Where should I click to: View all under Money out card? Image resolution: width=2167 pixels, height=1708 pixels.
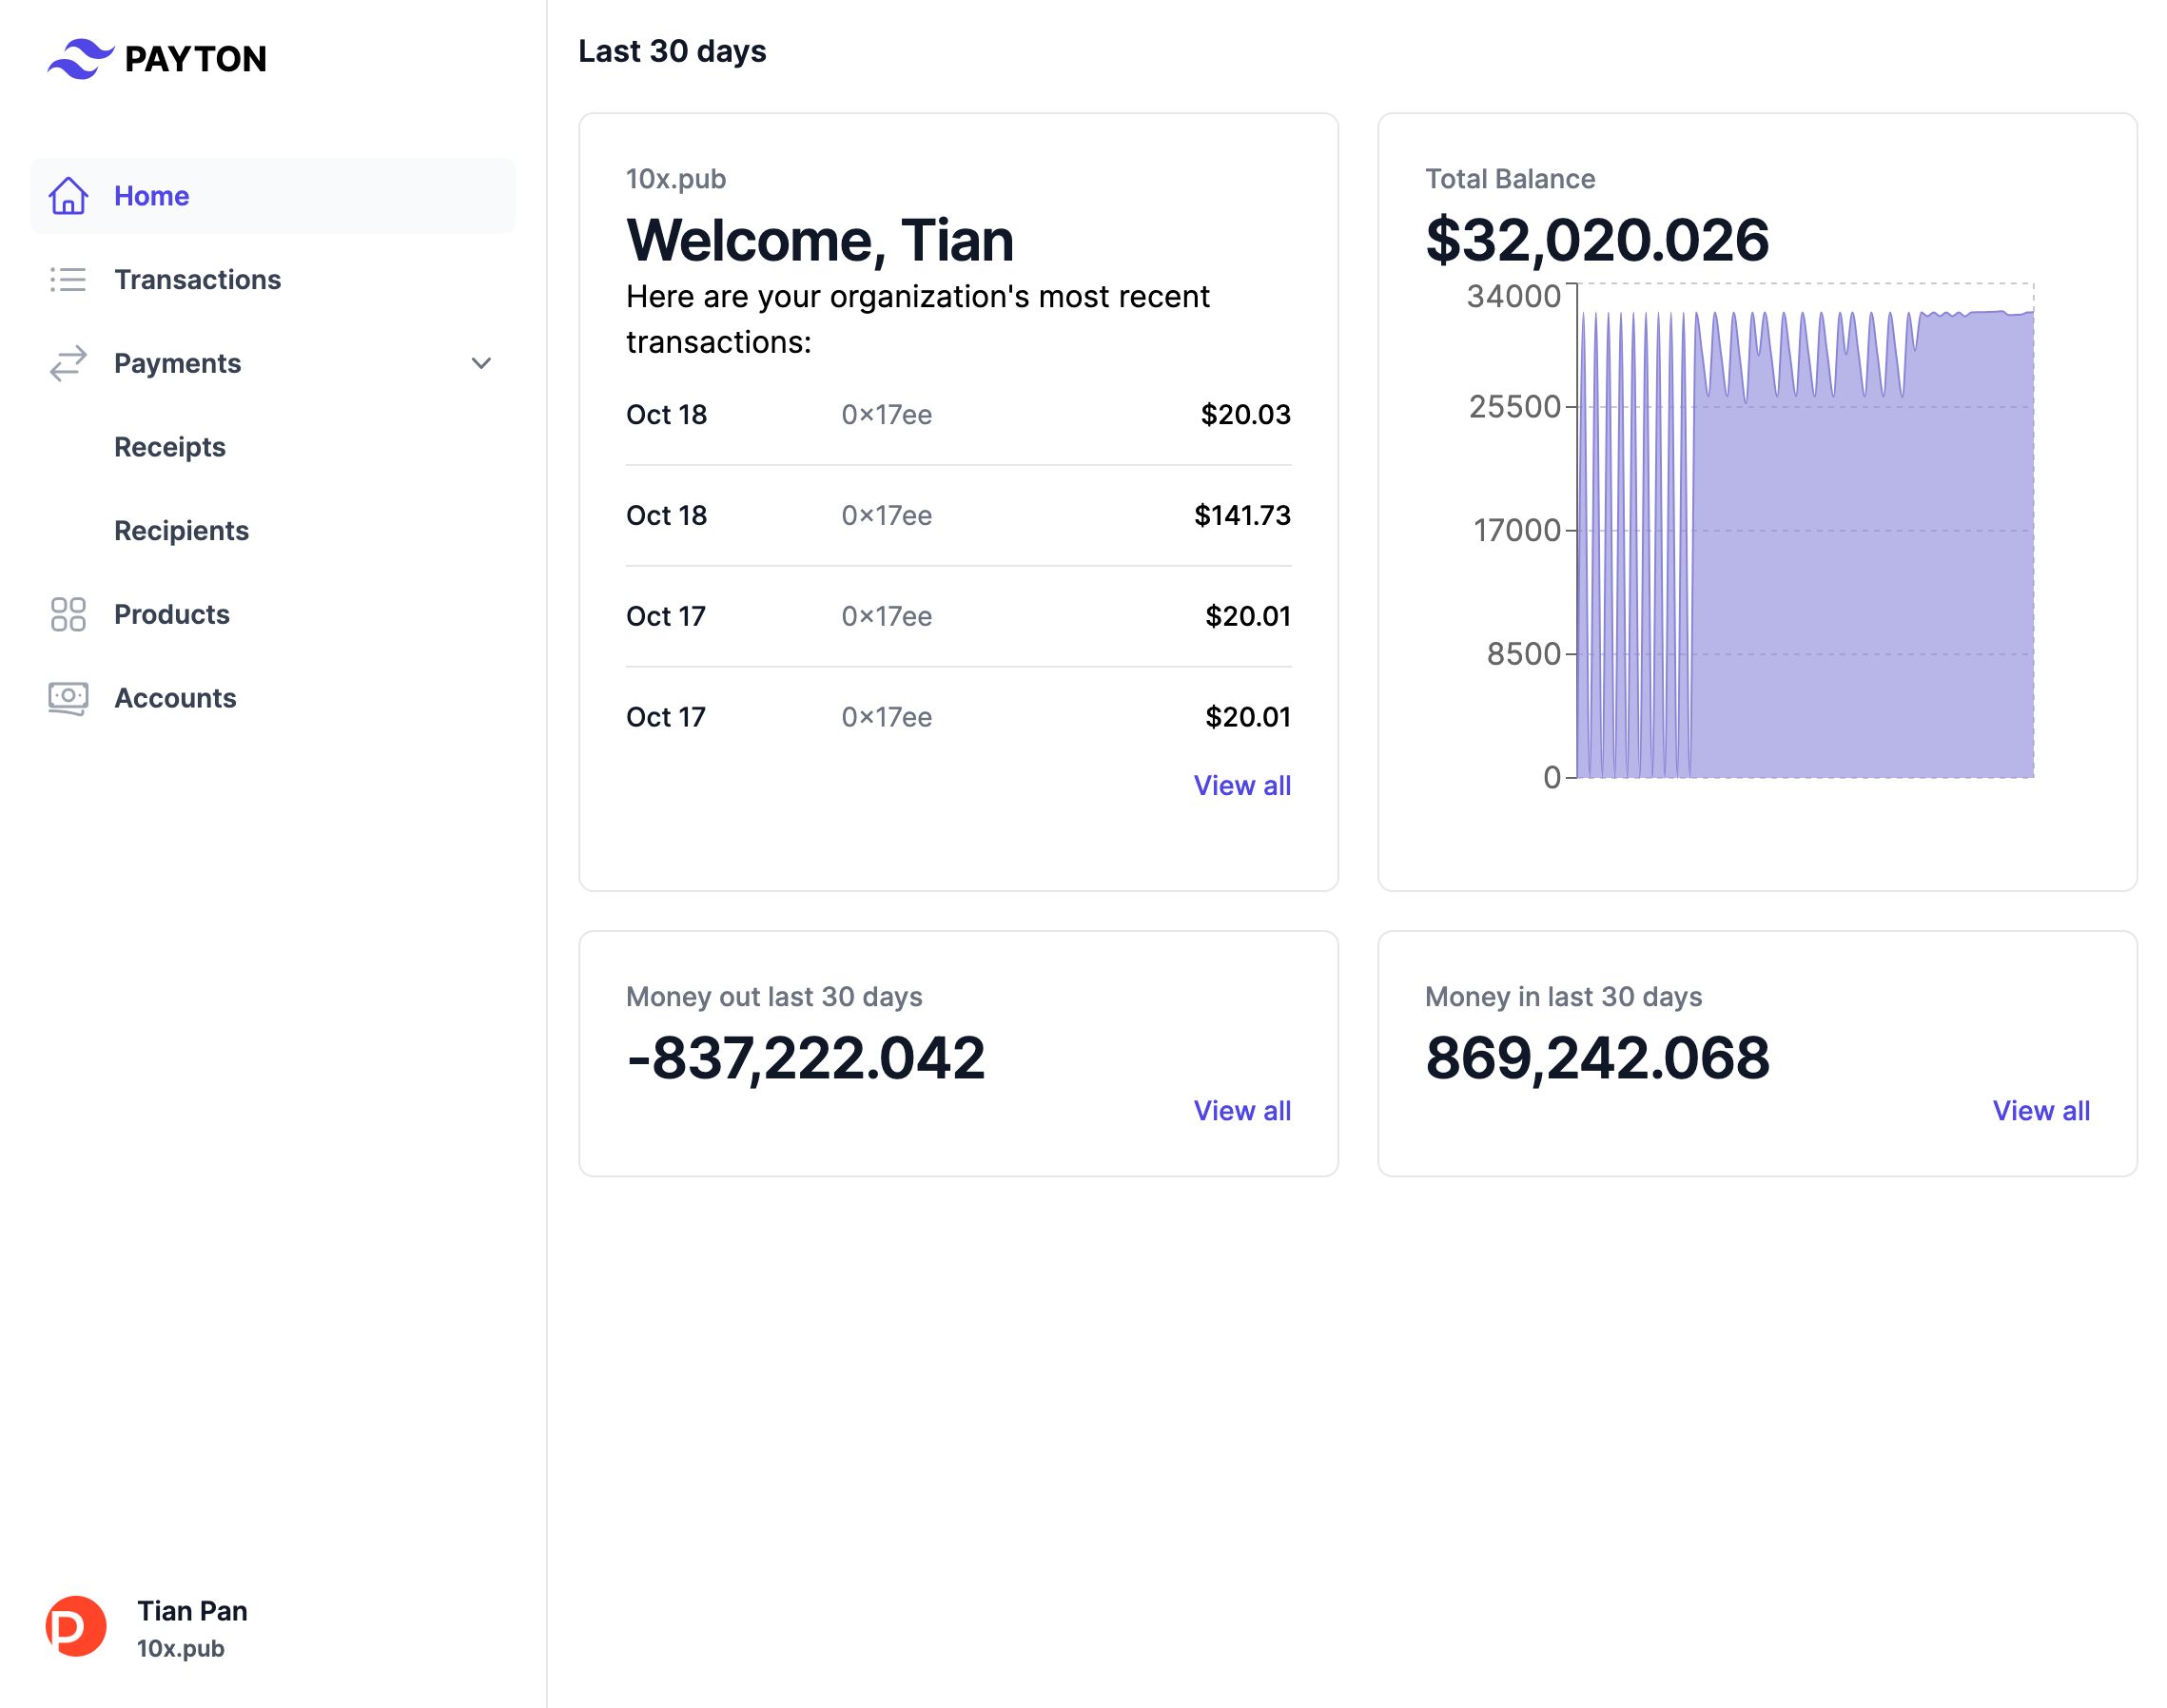pos(1242,1111)
